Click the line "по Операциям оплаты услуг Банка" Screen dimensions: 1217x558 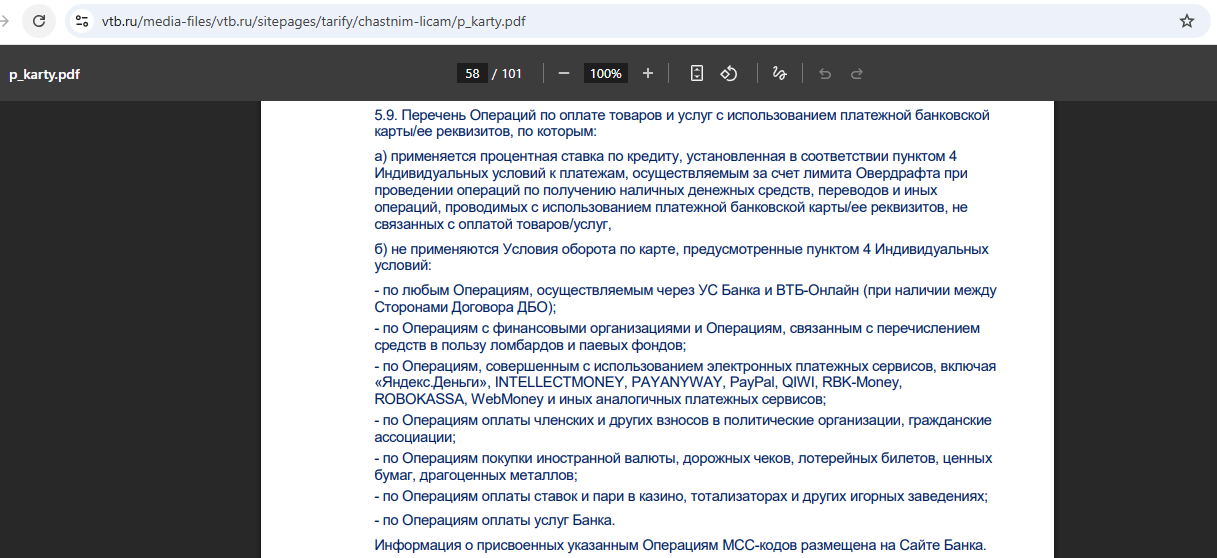pyautogui.click(x=494, y=520)
